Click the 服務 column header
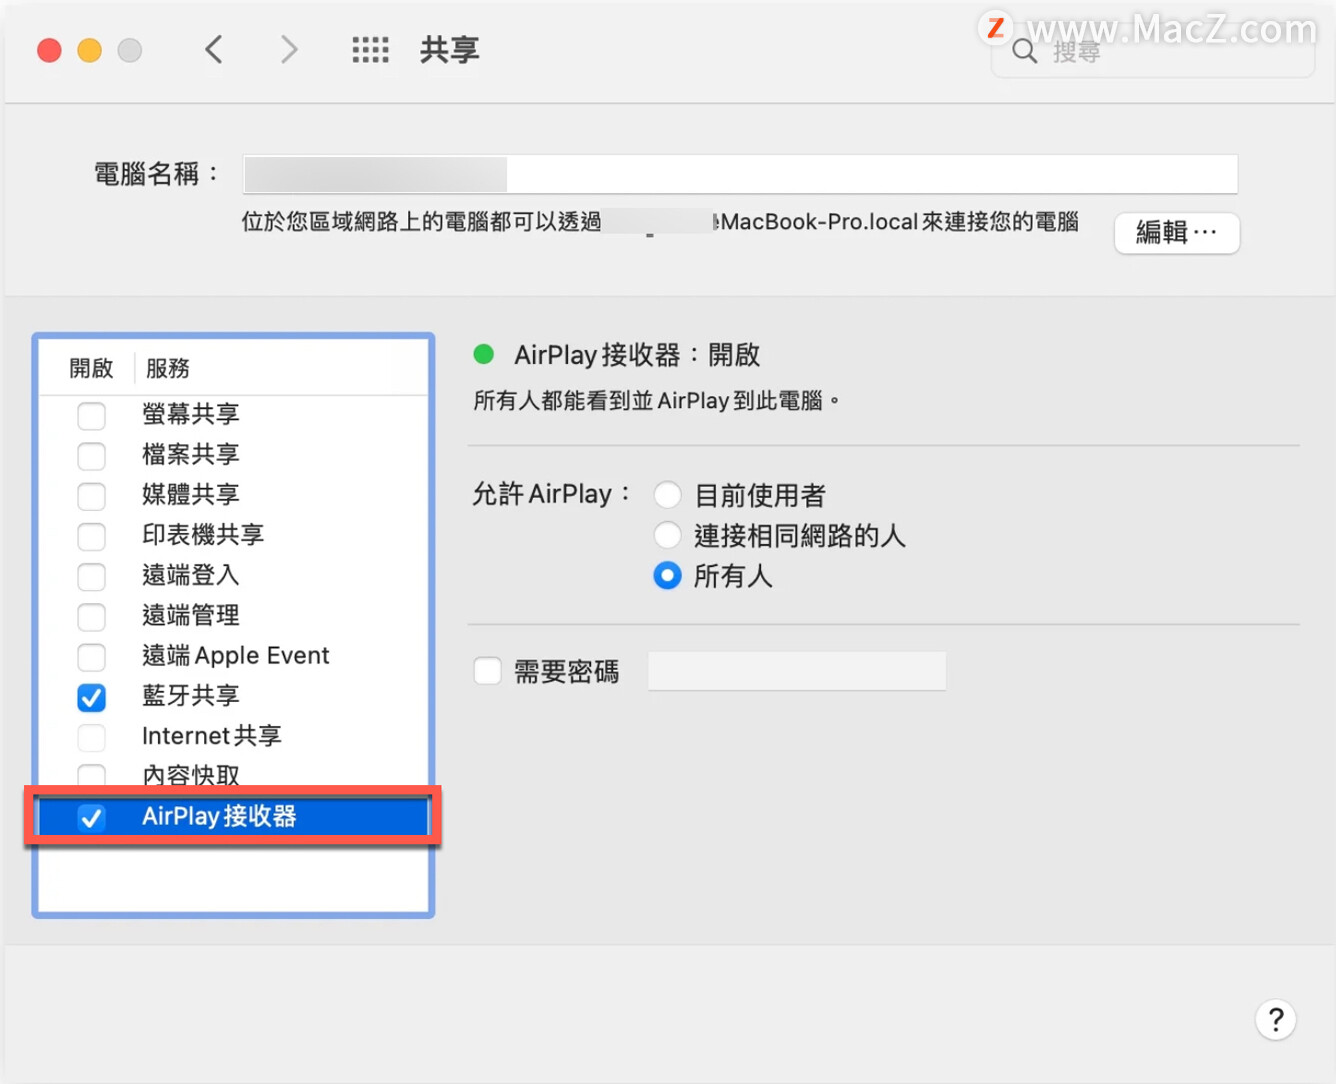This screenshot has width=1336, height=1084. (168, 368)
